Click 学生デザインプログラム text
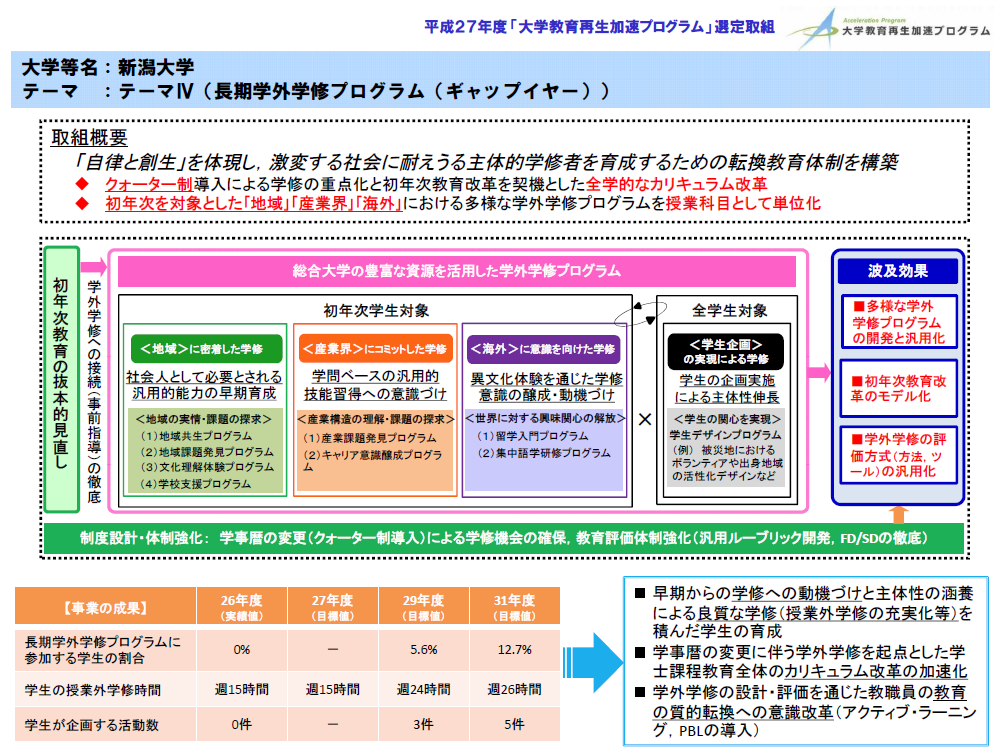 coord(725,435)
